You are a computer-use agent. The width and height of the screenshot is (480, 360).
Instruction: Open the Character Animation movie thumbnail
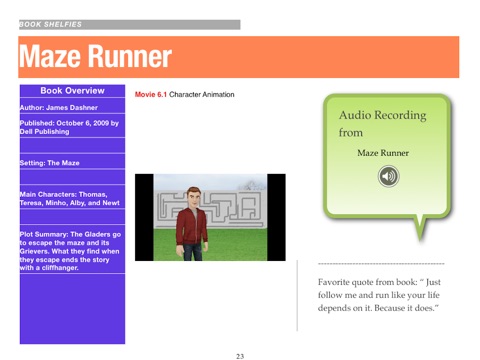click(210, 217)
